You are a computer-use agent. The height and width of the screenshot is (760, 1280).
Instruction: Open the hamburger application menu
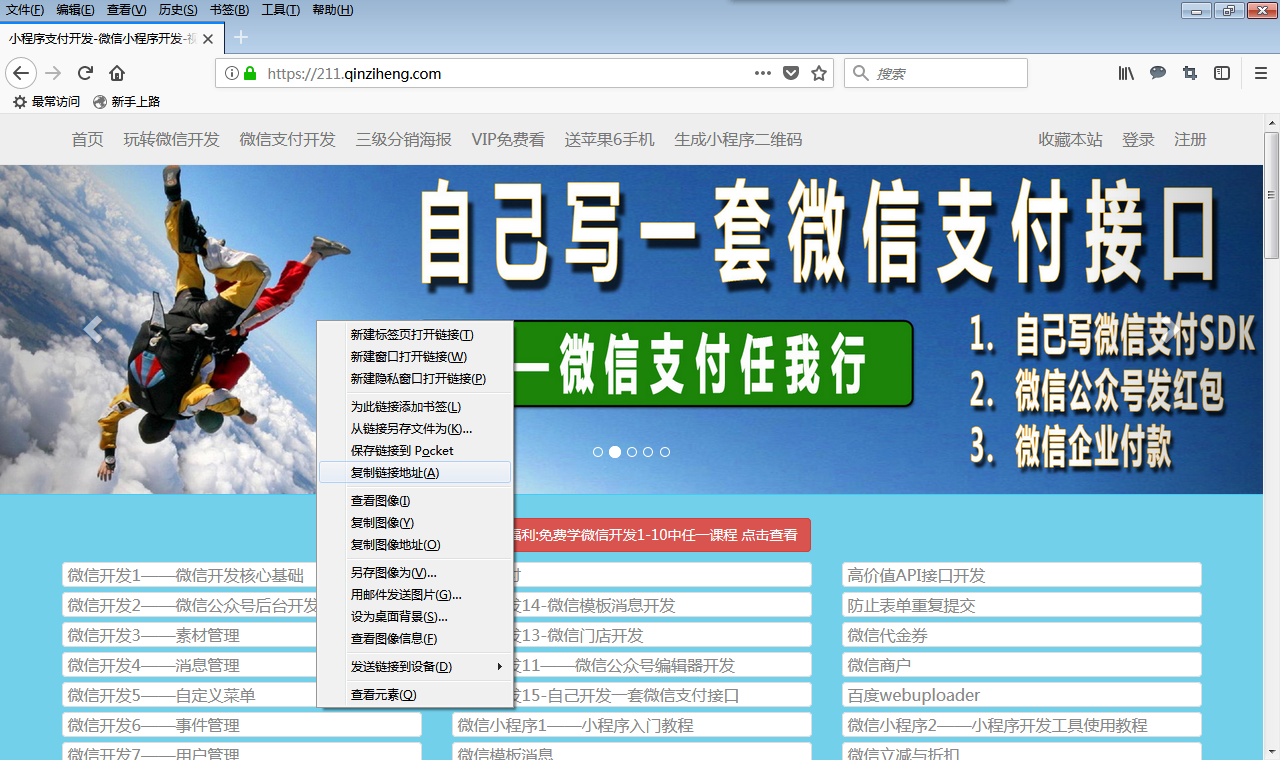point(1261,73)
